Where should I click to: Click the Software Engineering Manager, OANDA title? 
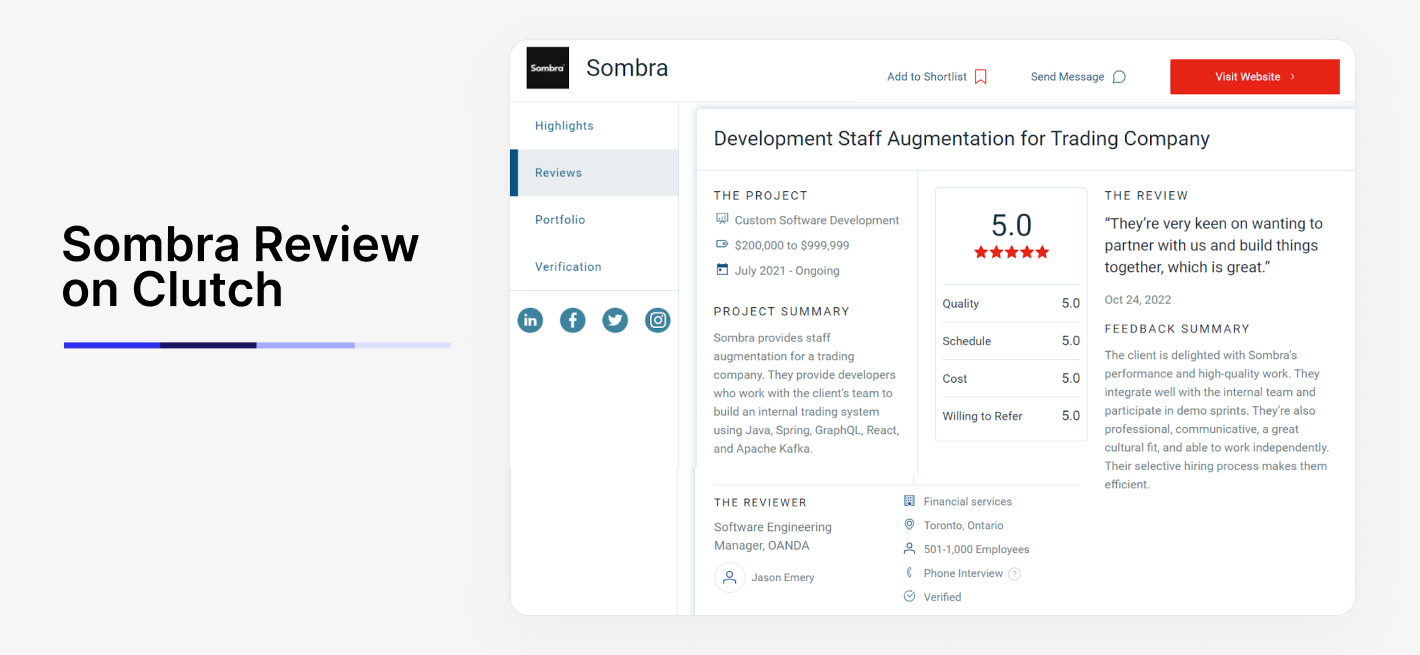pyautogui.click(x=773, y=537)
